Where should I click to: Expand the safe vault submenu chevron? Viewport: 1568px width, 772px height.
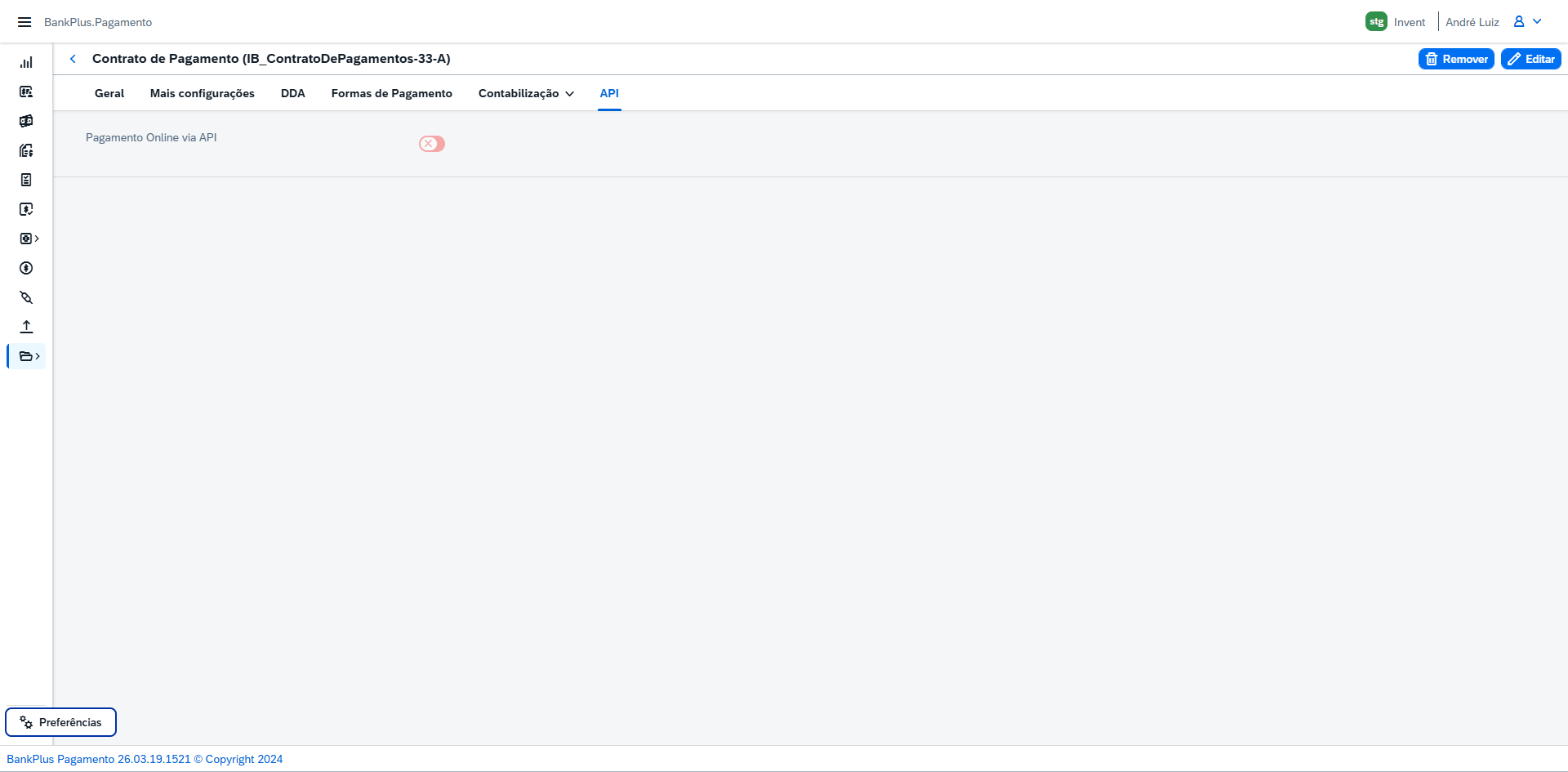point(37,239)
